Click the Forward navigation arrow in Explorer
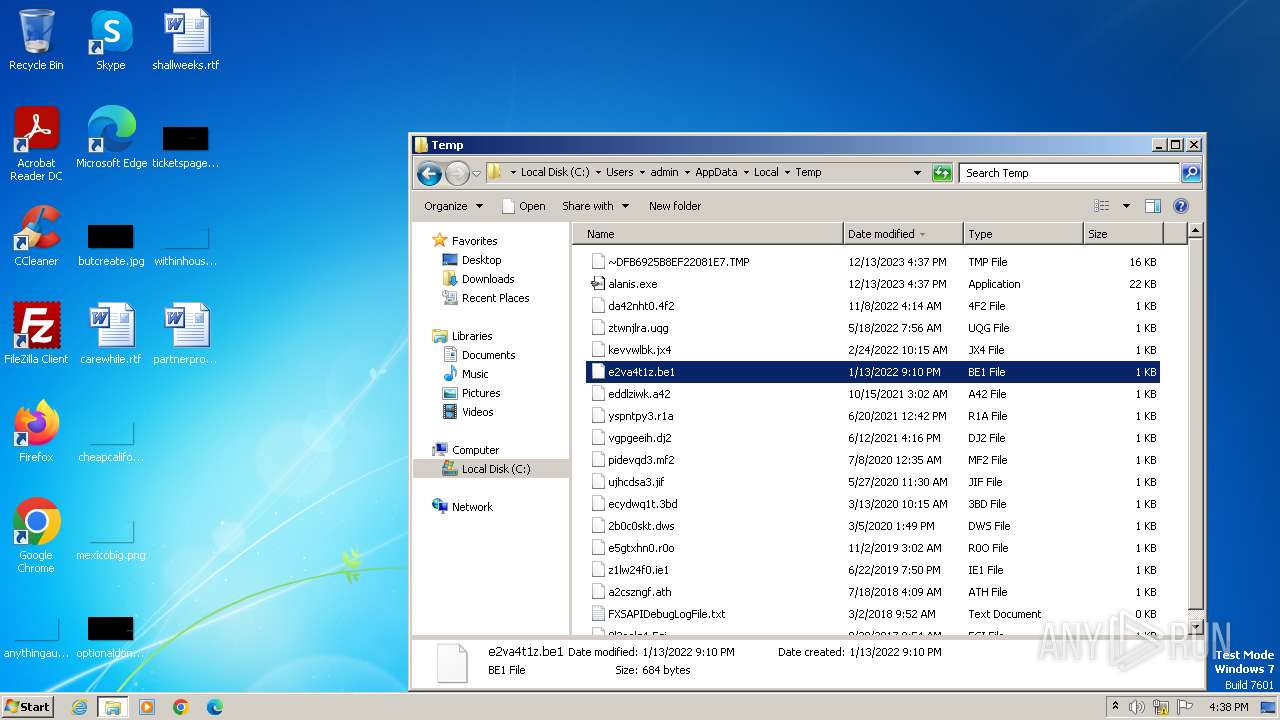 457,173
